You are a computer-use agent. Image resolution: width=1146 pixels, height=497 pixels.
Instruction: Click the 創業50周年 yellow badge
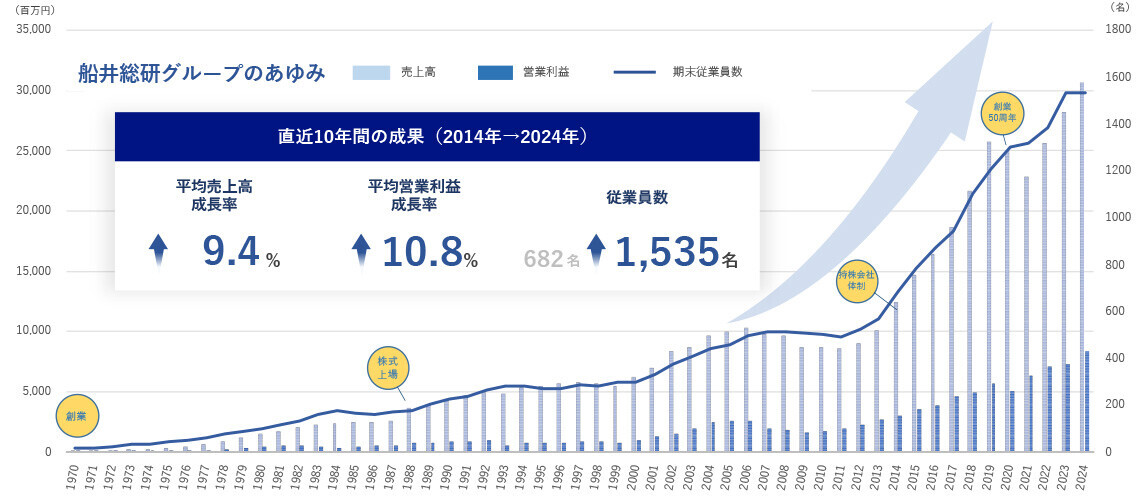point(1001,111)
